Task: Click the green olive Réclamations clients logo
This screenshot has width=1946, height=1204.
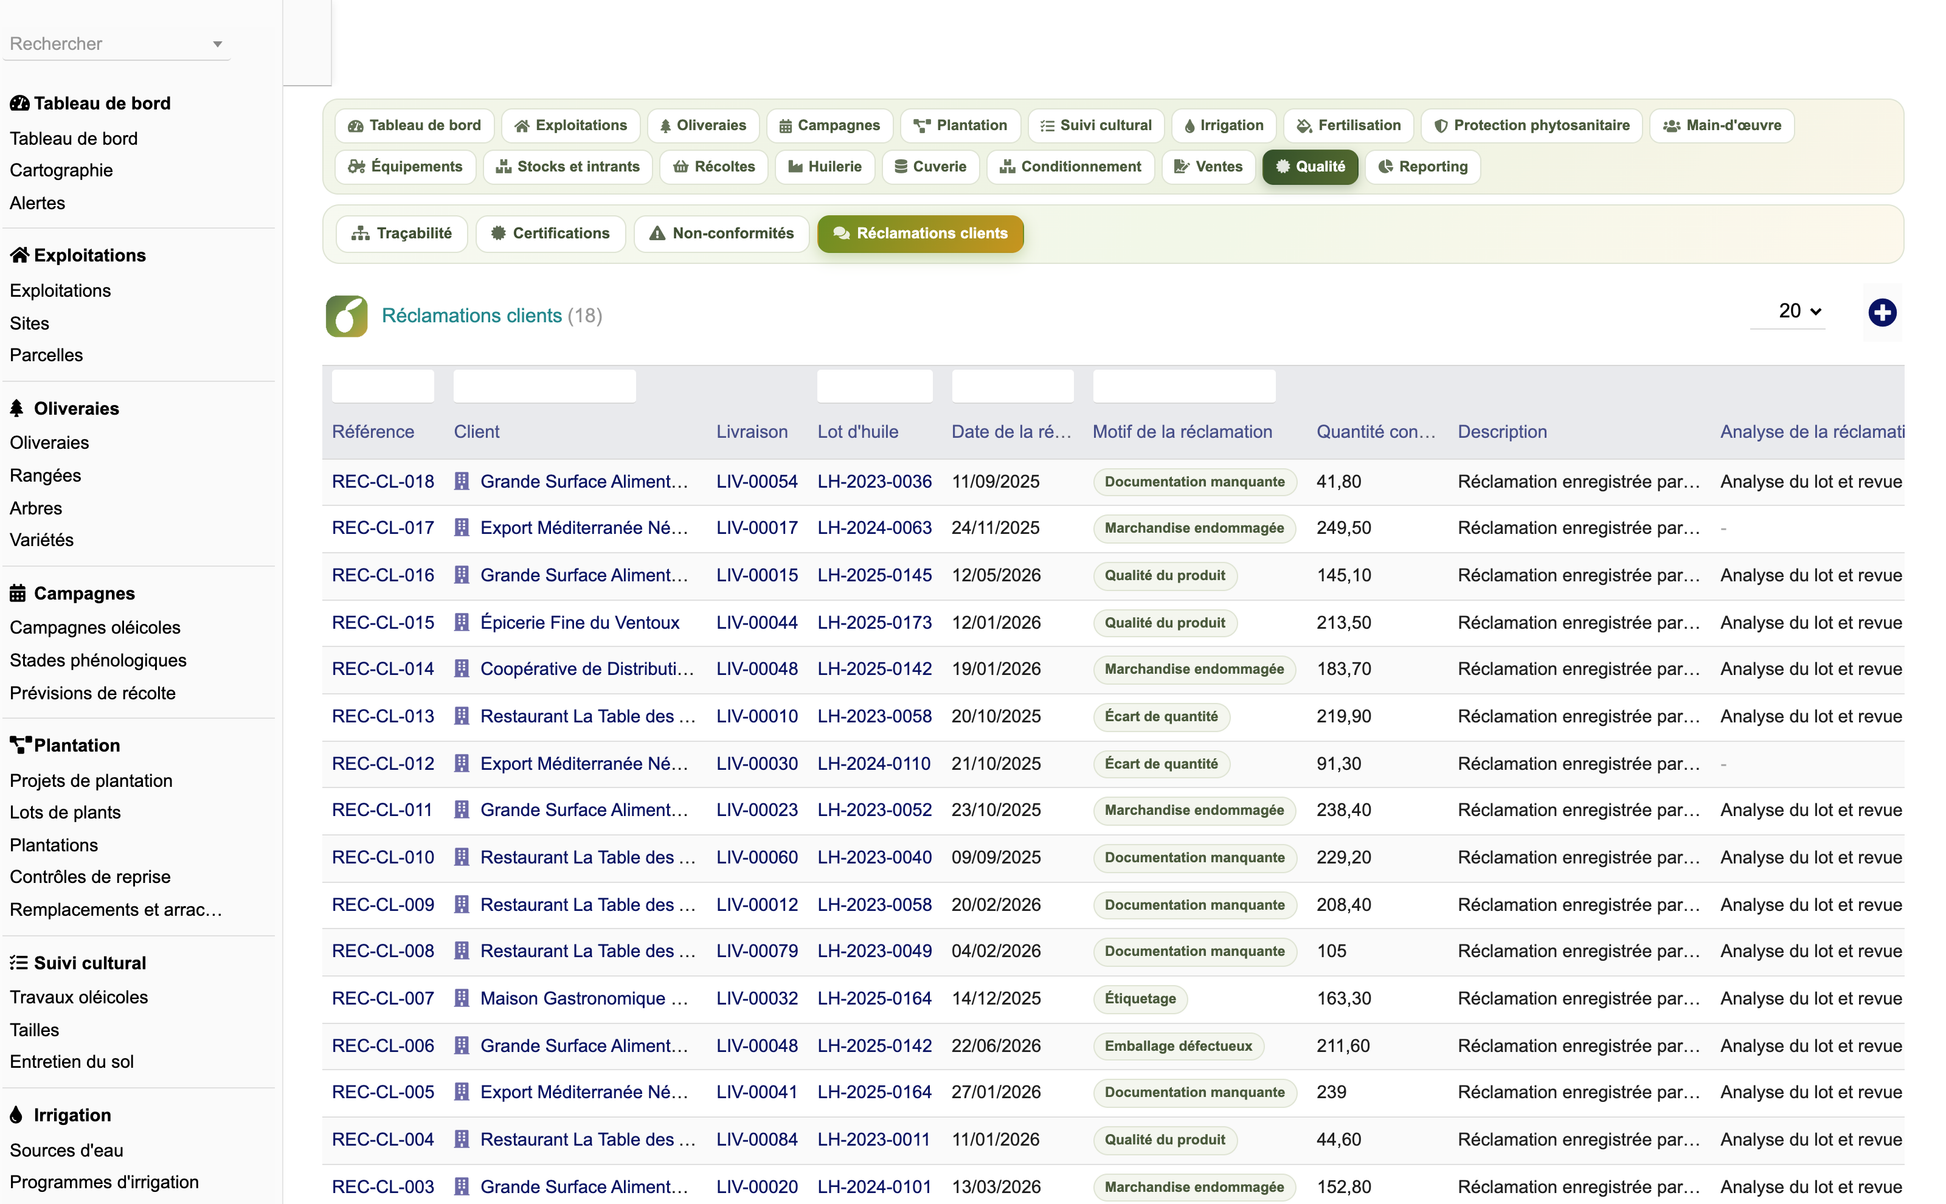Action: [347, 316]
